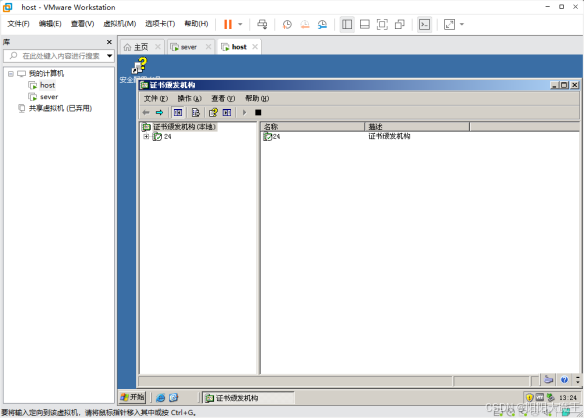Open the library search dropdown arrow
This screenshot has height=419, width=584.
110,56
